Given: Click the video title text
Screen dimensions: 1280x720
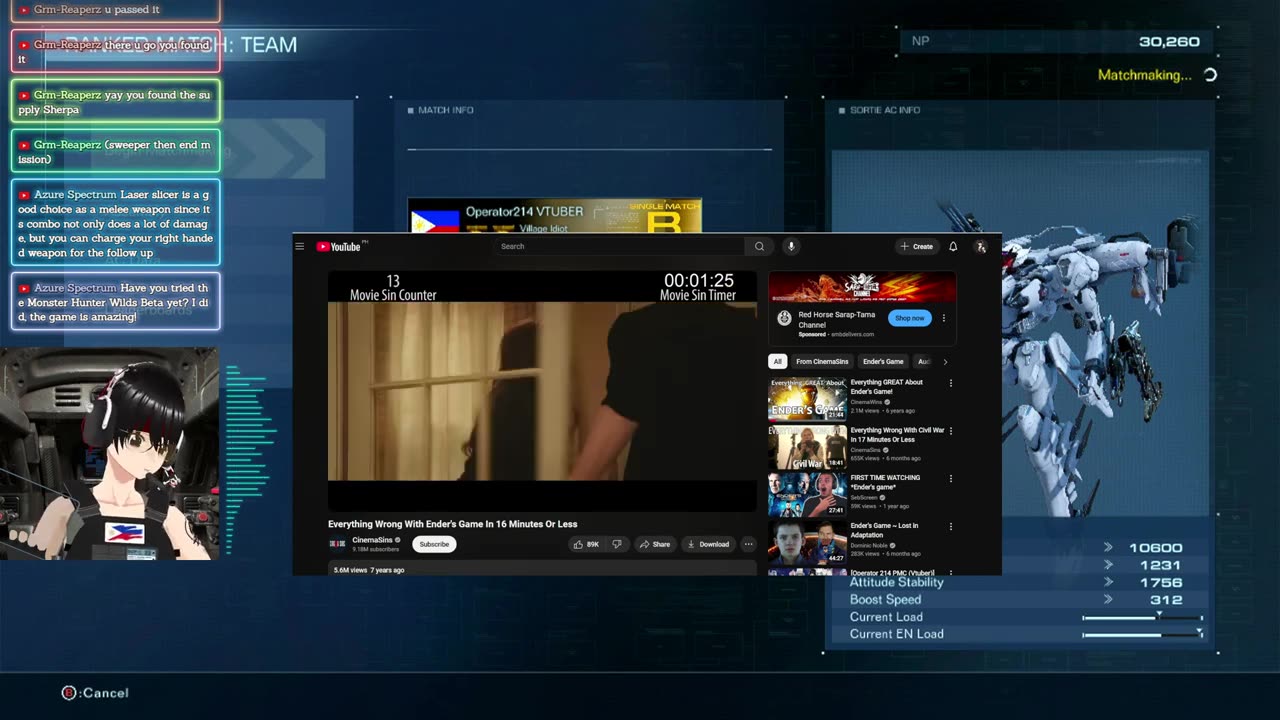Looking at the screenshot, I should point(452,524).
